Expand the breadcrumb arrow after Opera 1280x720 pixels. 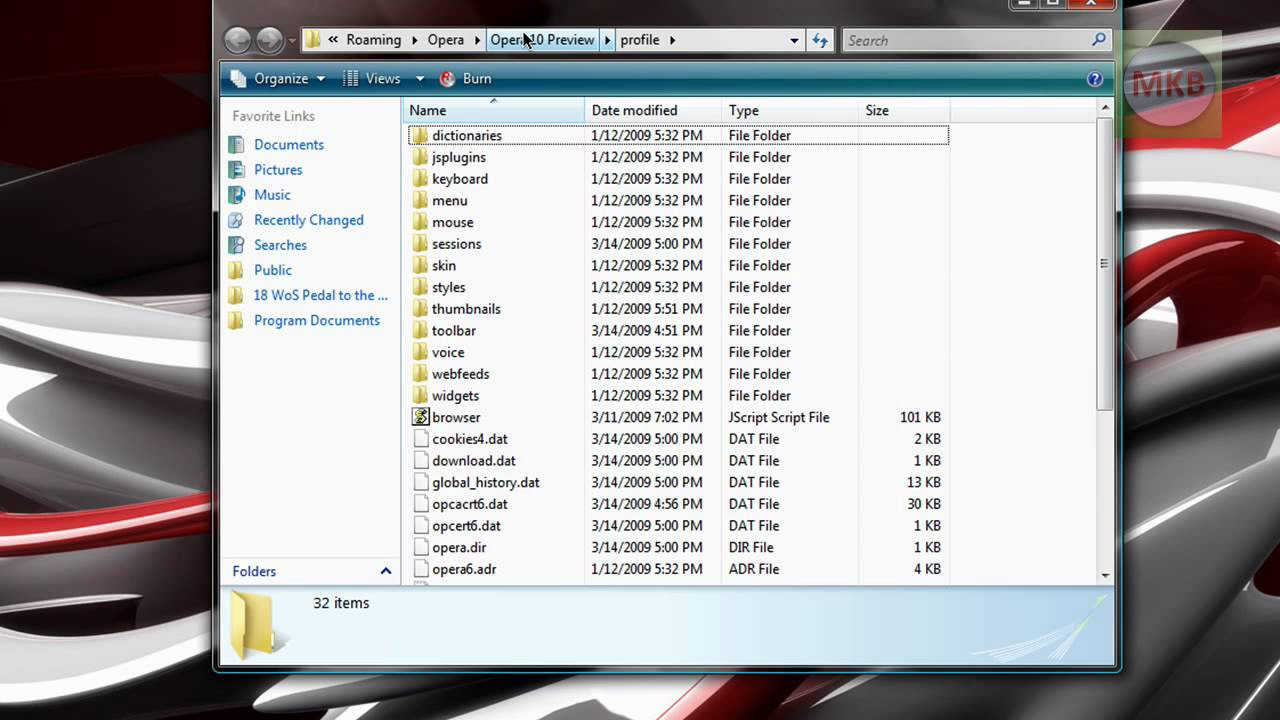click(477, 40)
